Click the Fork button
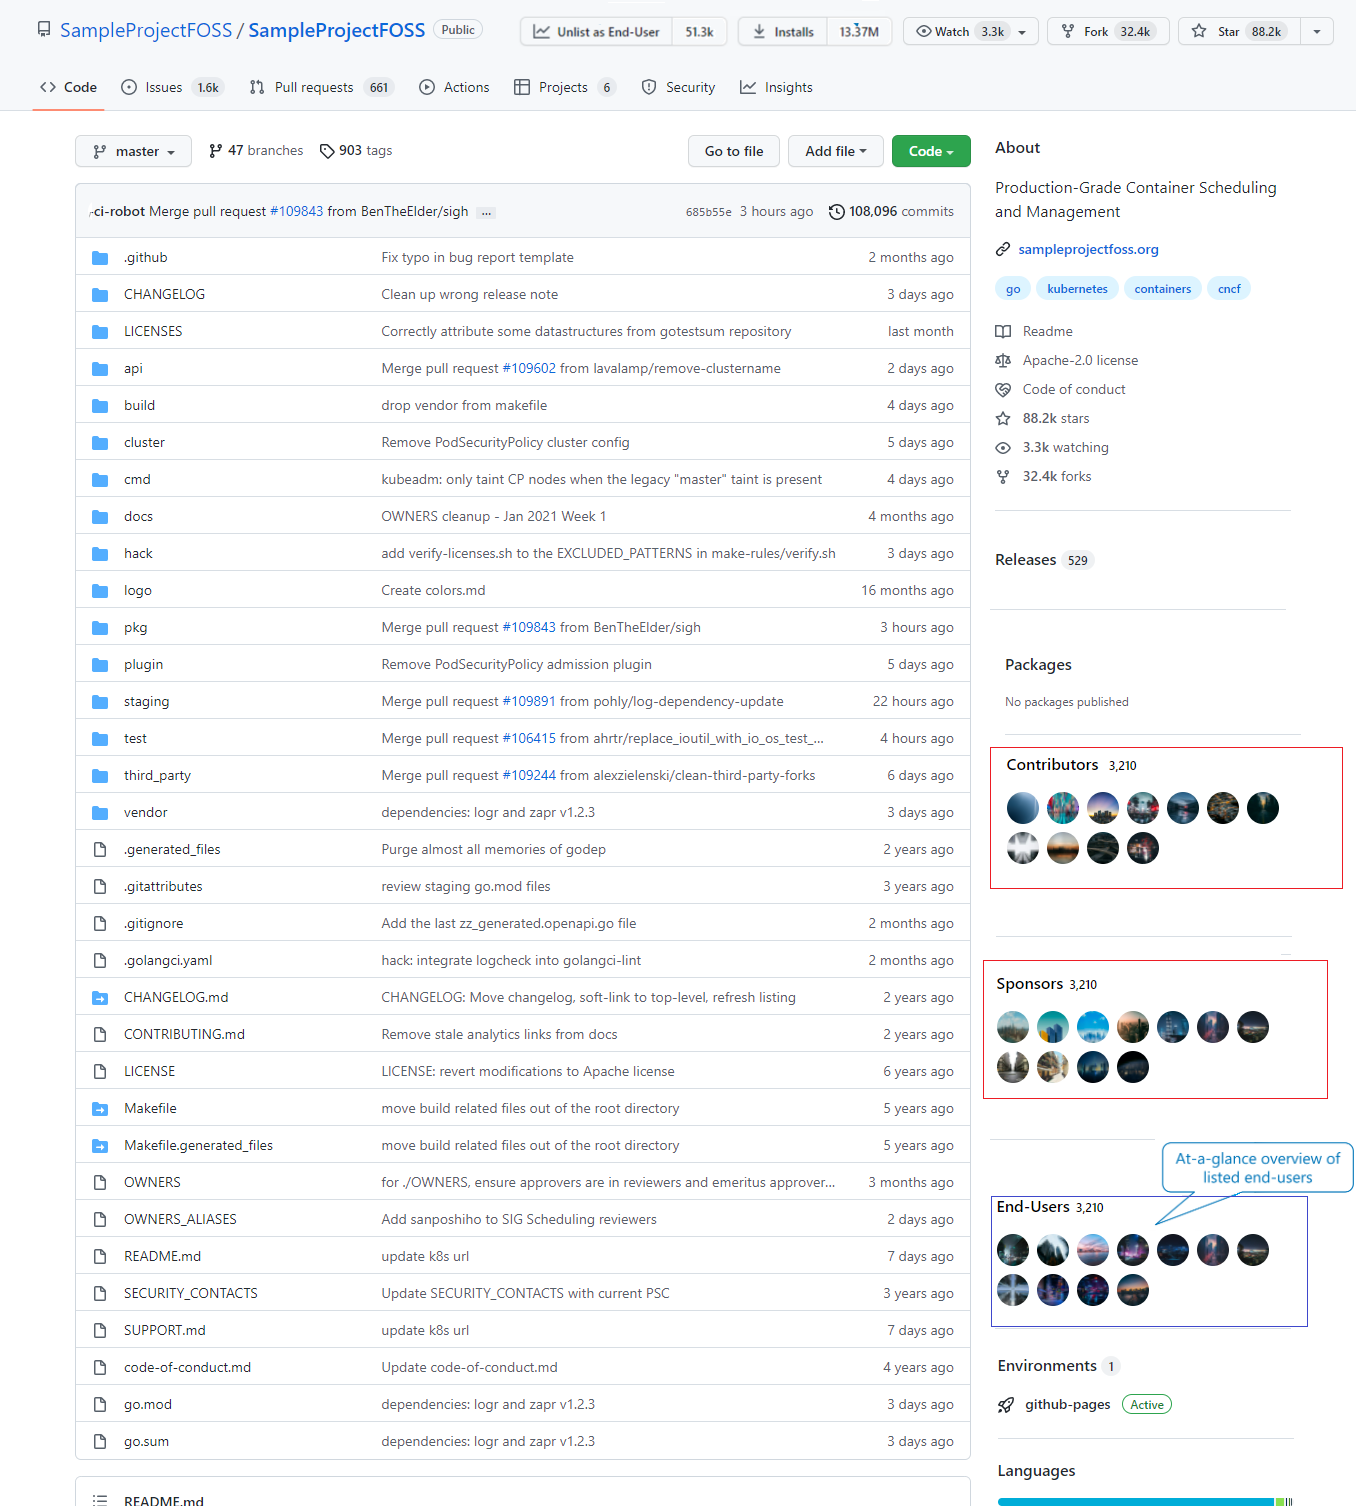 point(1108,32)
